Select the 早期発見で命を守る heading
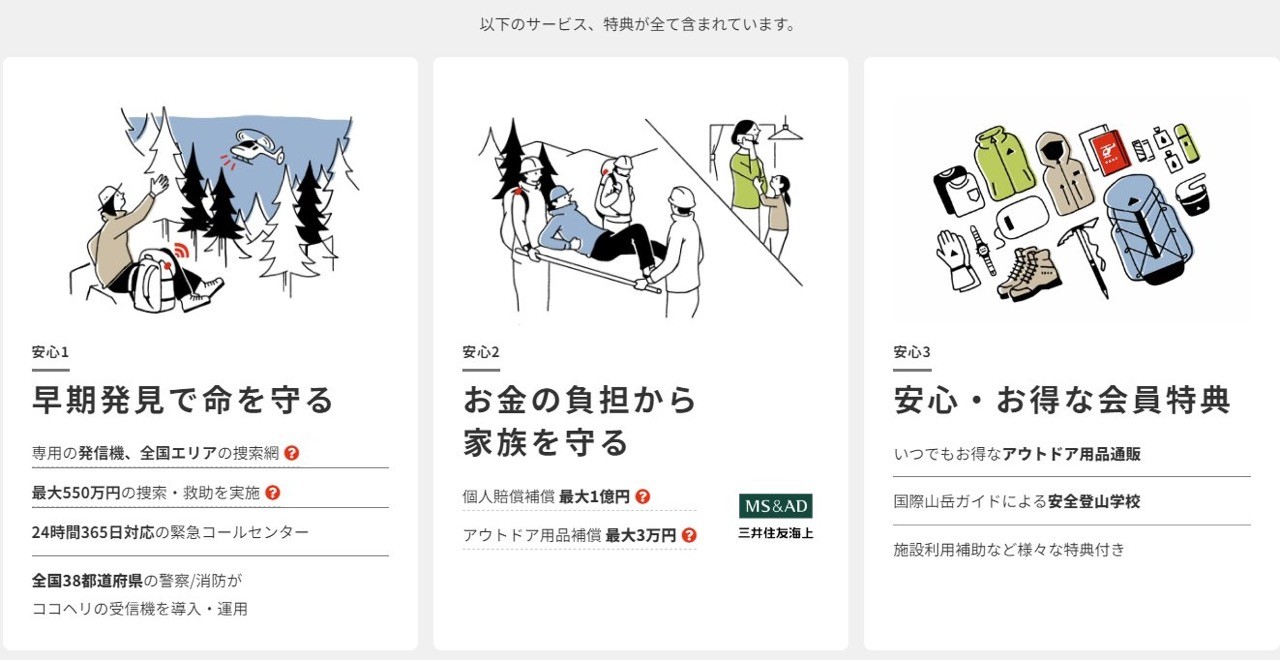Image resolution: width=1280 pixels, height=660 pixels. pos(183,400)
